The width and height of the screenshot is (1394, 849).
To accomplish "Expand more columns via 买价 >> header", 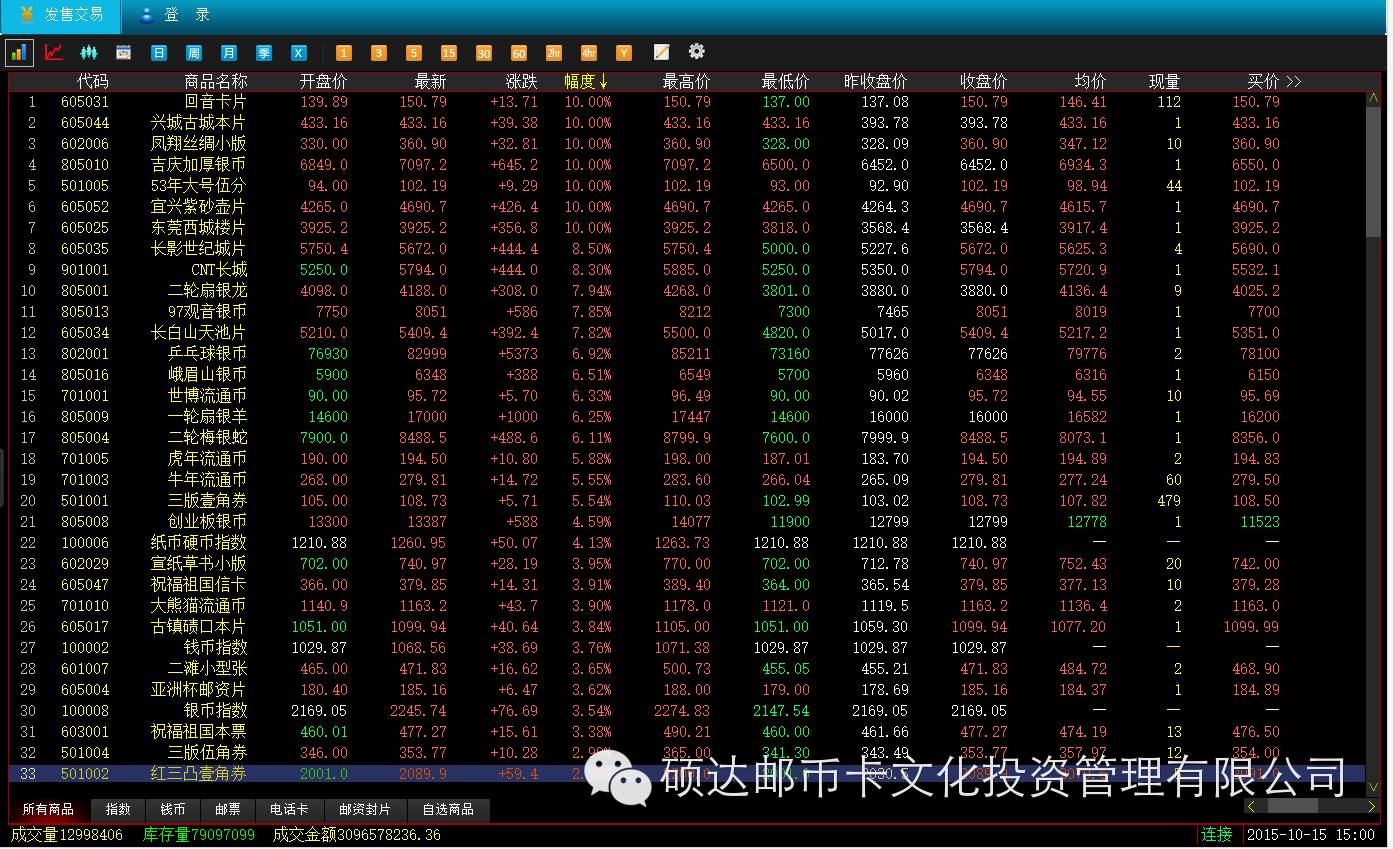I will [x=1274, y=81].
